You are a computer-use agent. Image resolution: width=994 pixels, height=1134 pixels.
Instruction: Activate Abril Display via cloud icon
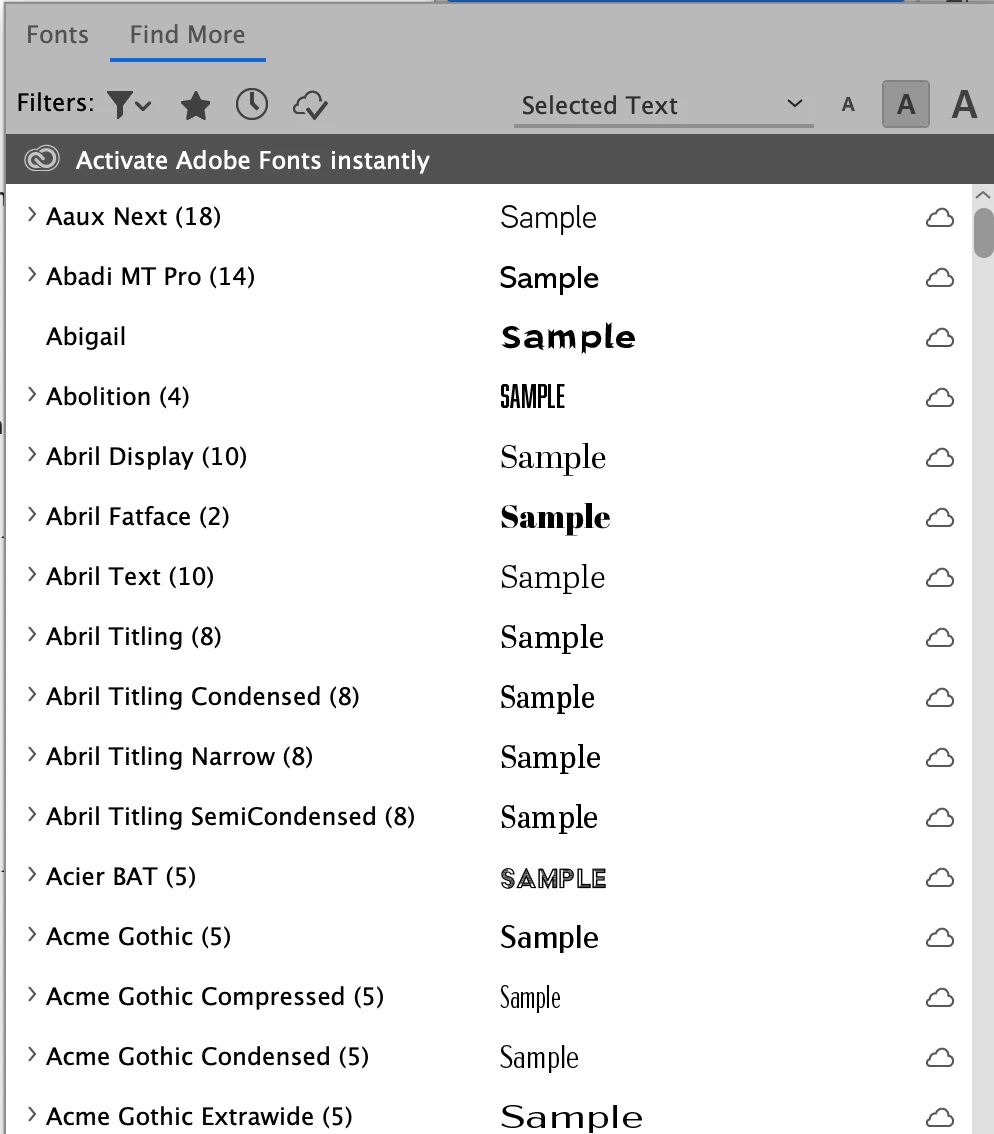tap(940, 458)
